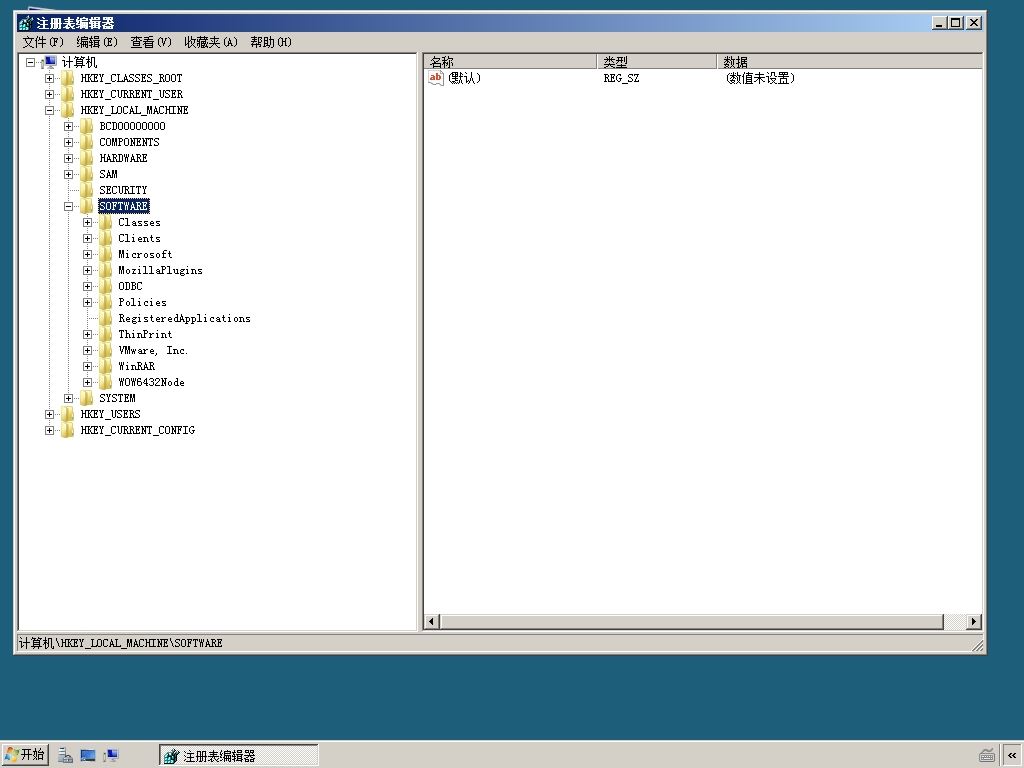Viewport: 1024px width, 768px height.
Task: Click the BCD00000000 folder icon
Action: tap(87, 126)
